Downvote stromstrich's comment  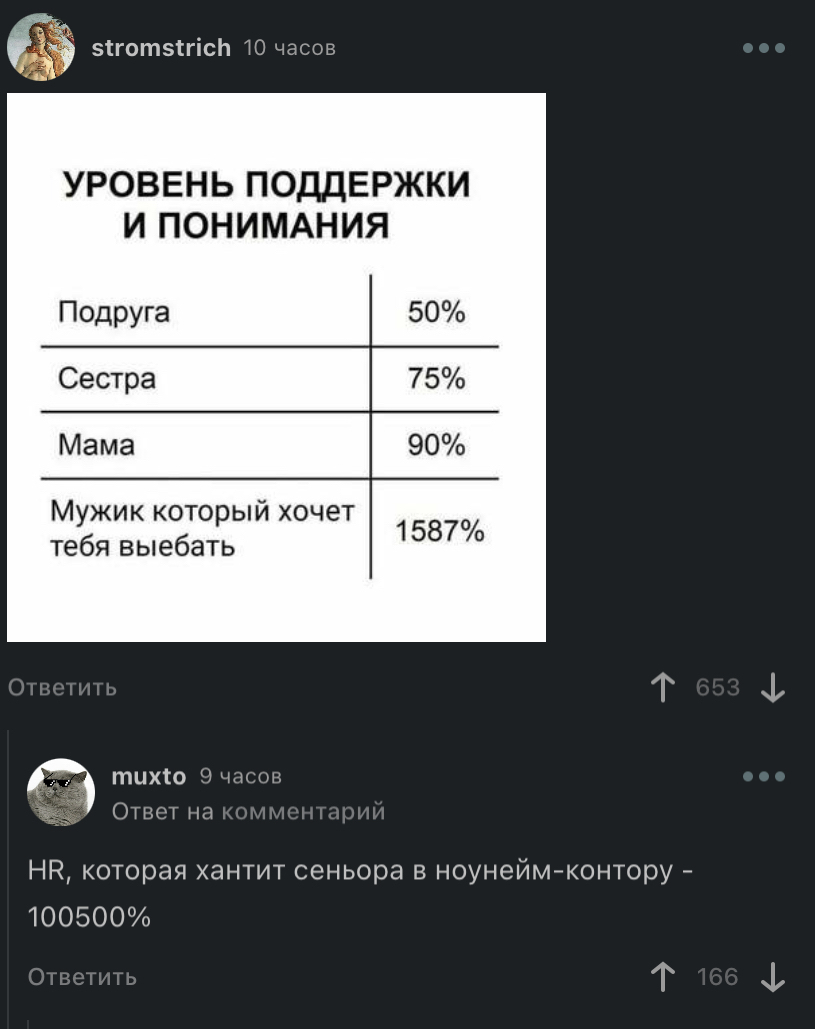coord(773,687)
